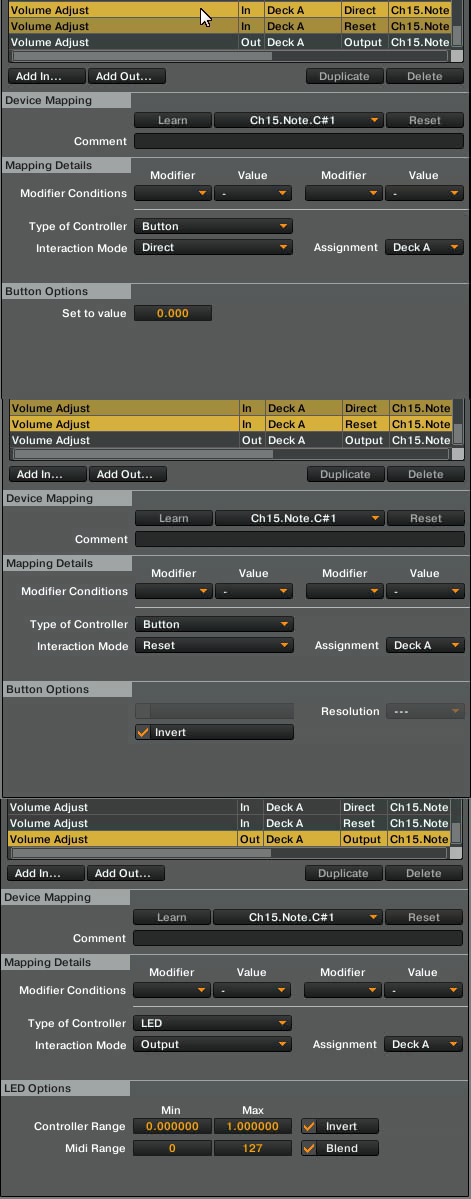Click the Controller Range Min field 0.000000

(173, 1126)
